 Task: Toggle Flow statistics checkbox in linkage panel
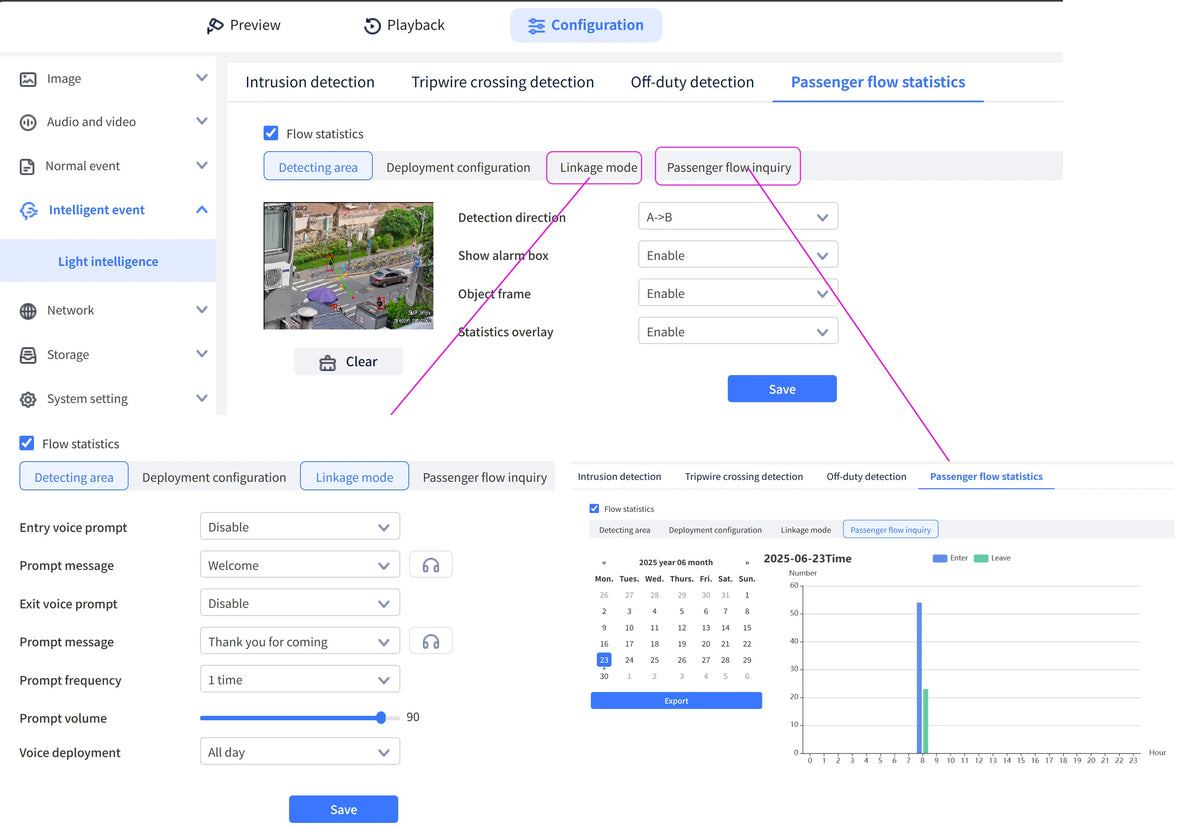(x=27, y=443)
